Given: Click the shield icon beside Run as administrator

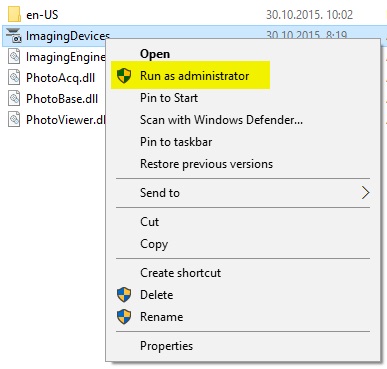Looking at the screenshot, I should point(124,76).
